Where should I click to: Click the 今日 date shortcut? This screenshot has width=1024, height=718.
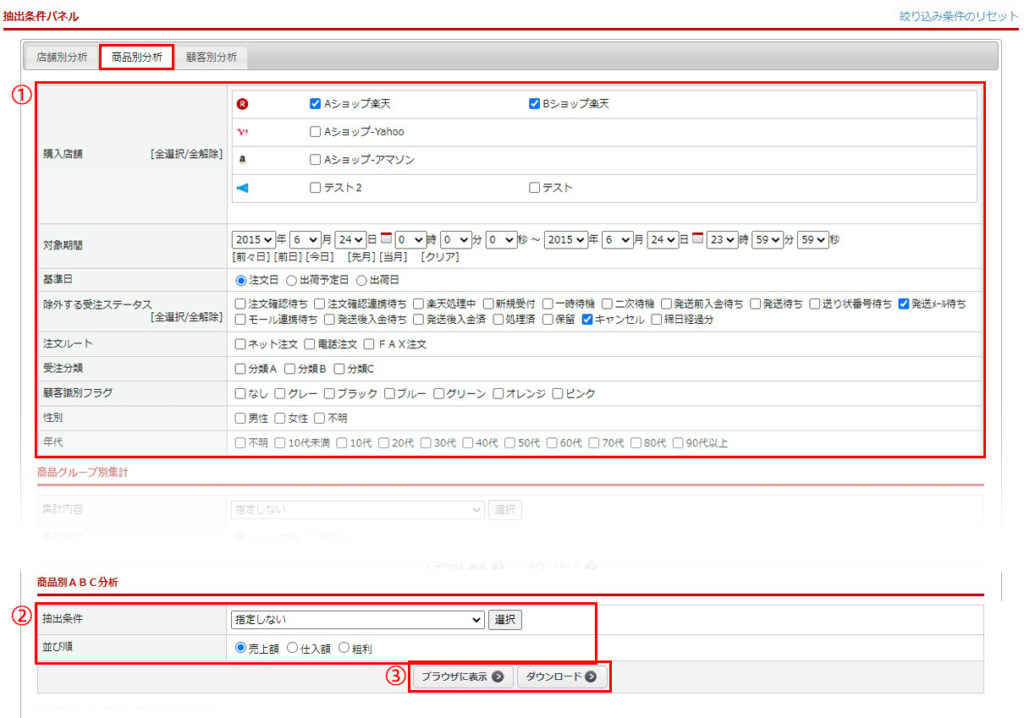pyautogui.click(x=319, y=257)
